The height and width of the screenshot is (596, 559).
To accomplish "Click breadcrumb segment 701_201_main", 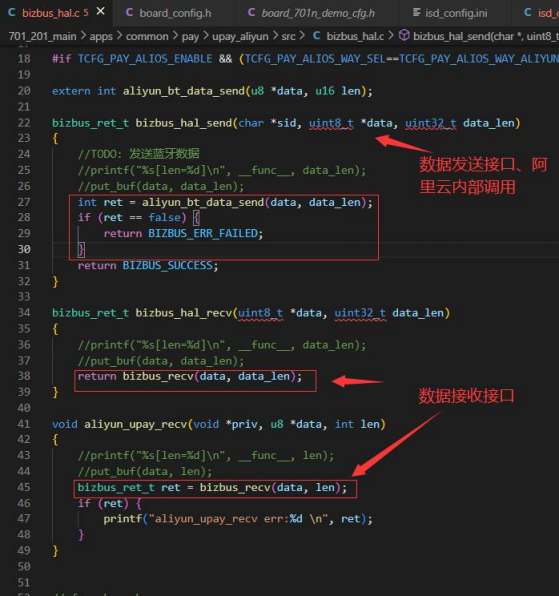I will coord(42,36).
